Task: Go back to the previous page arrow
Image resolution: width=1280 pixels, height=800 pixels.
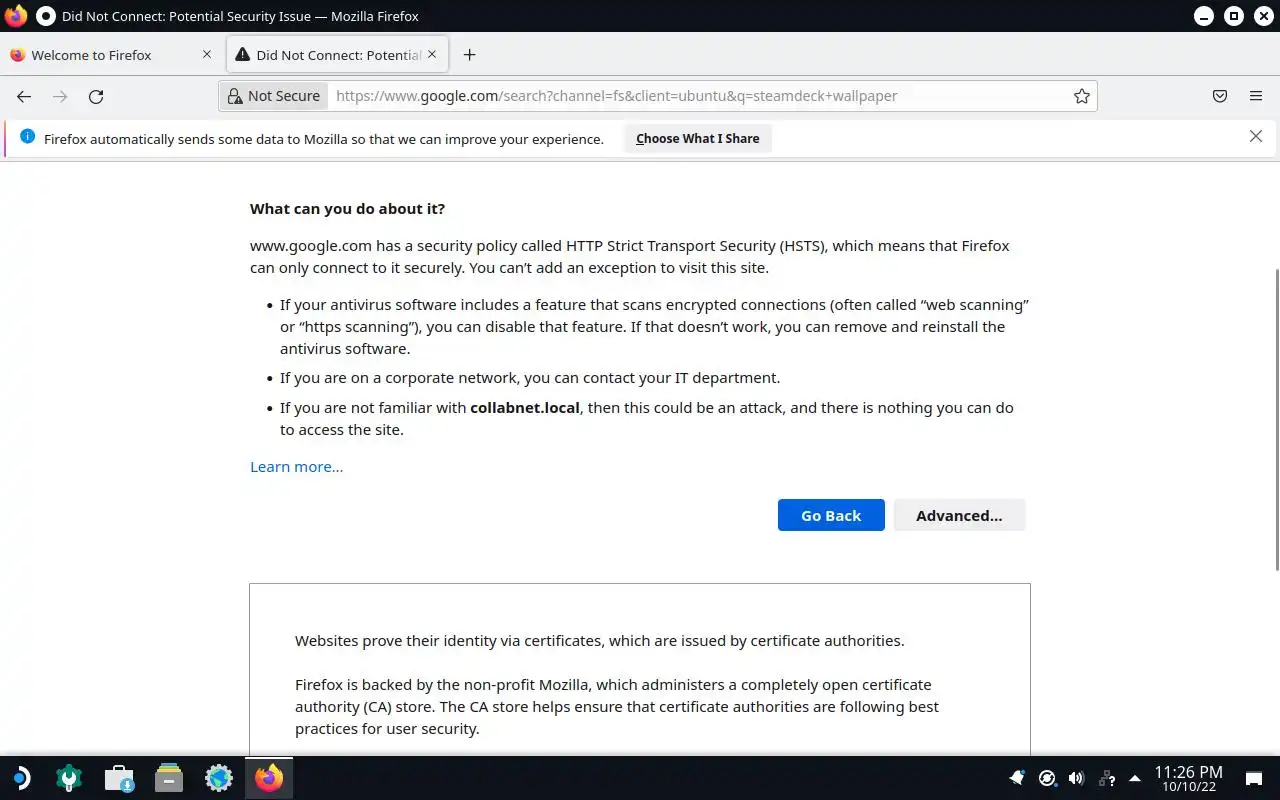Action: (x=24, y=96)
